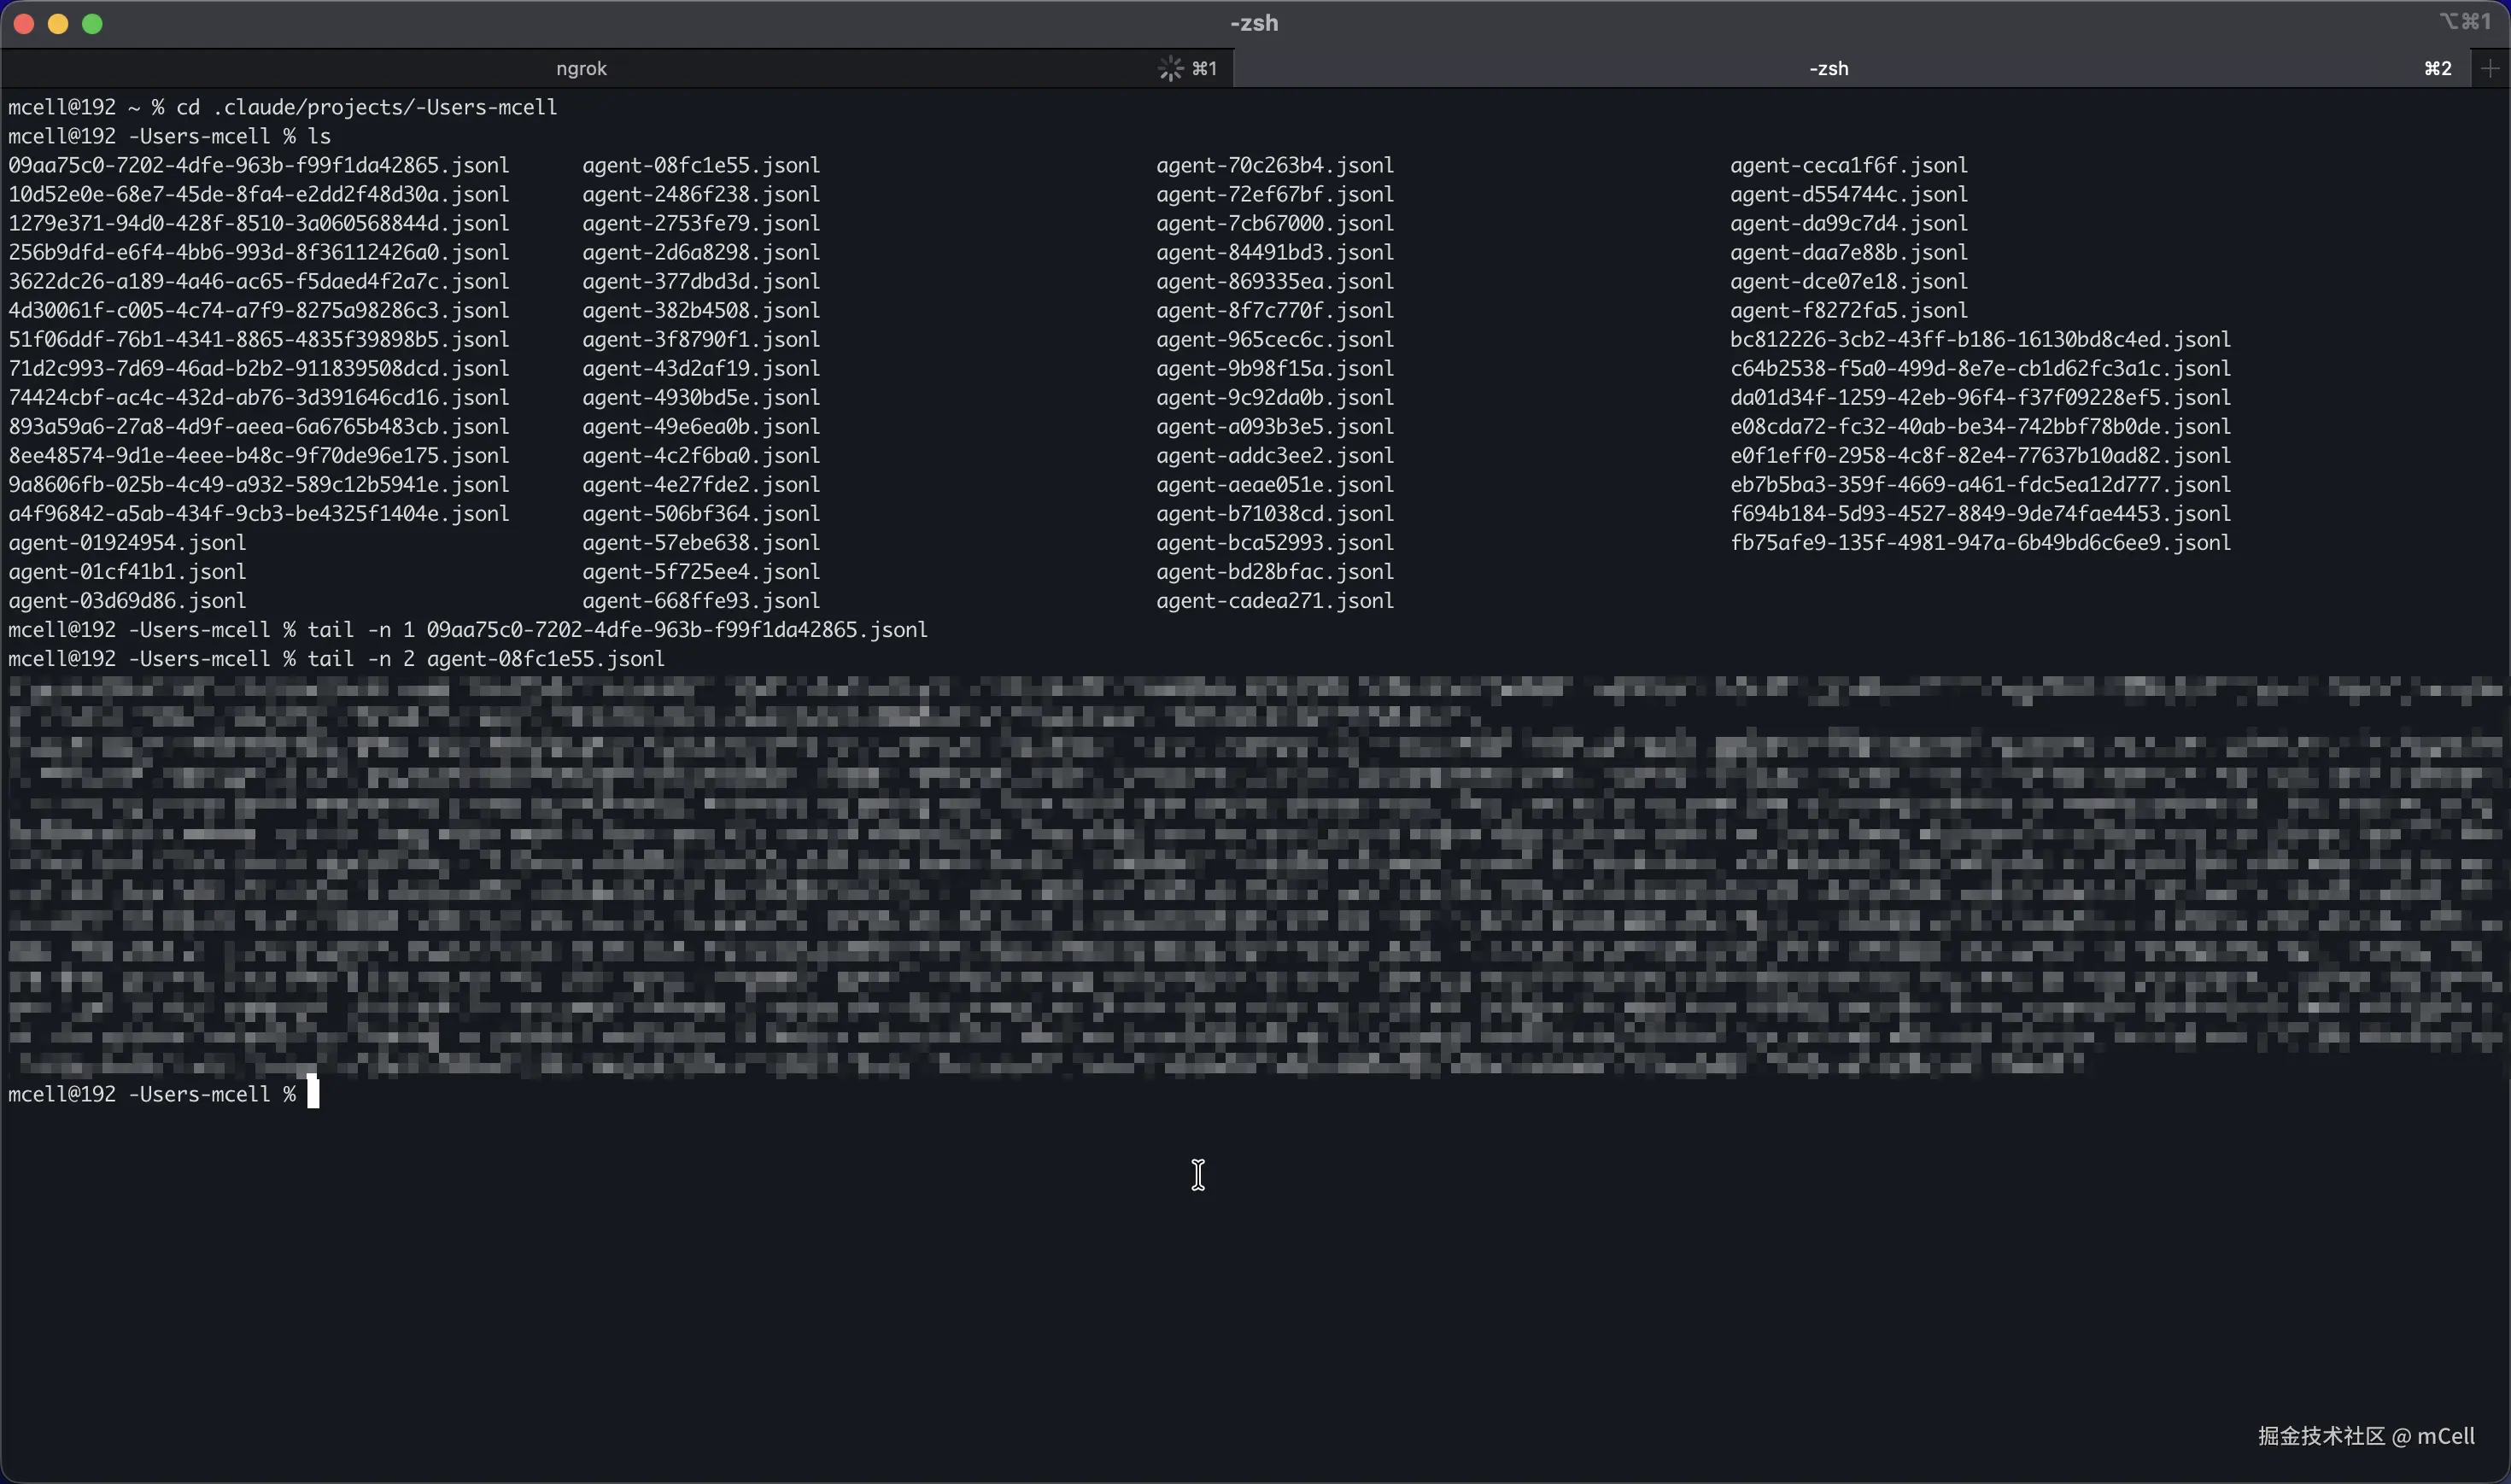Click file agent-ceca1f6f.jsonl in listing
Viewport: 2511px width, 1484px height.
tap(1848, 165)
